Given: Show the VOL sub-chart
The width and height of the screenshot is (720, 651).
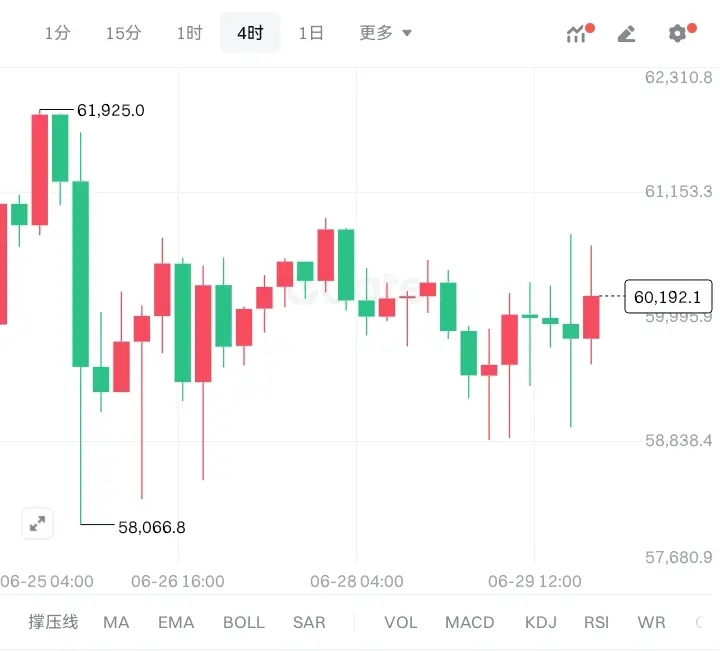Looking at the screenshot, I should 401,623.
